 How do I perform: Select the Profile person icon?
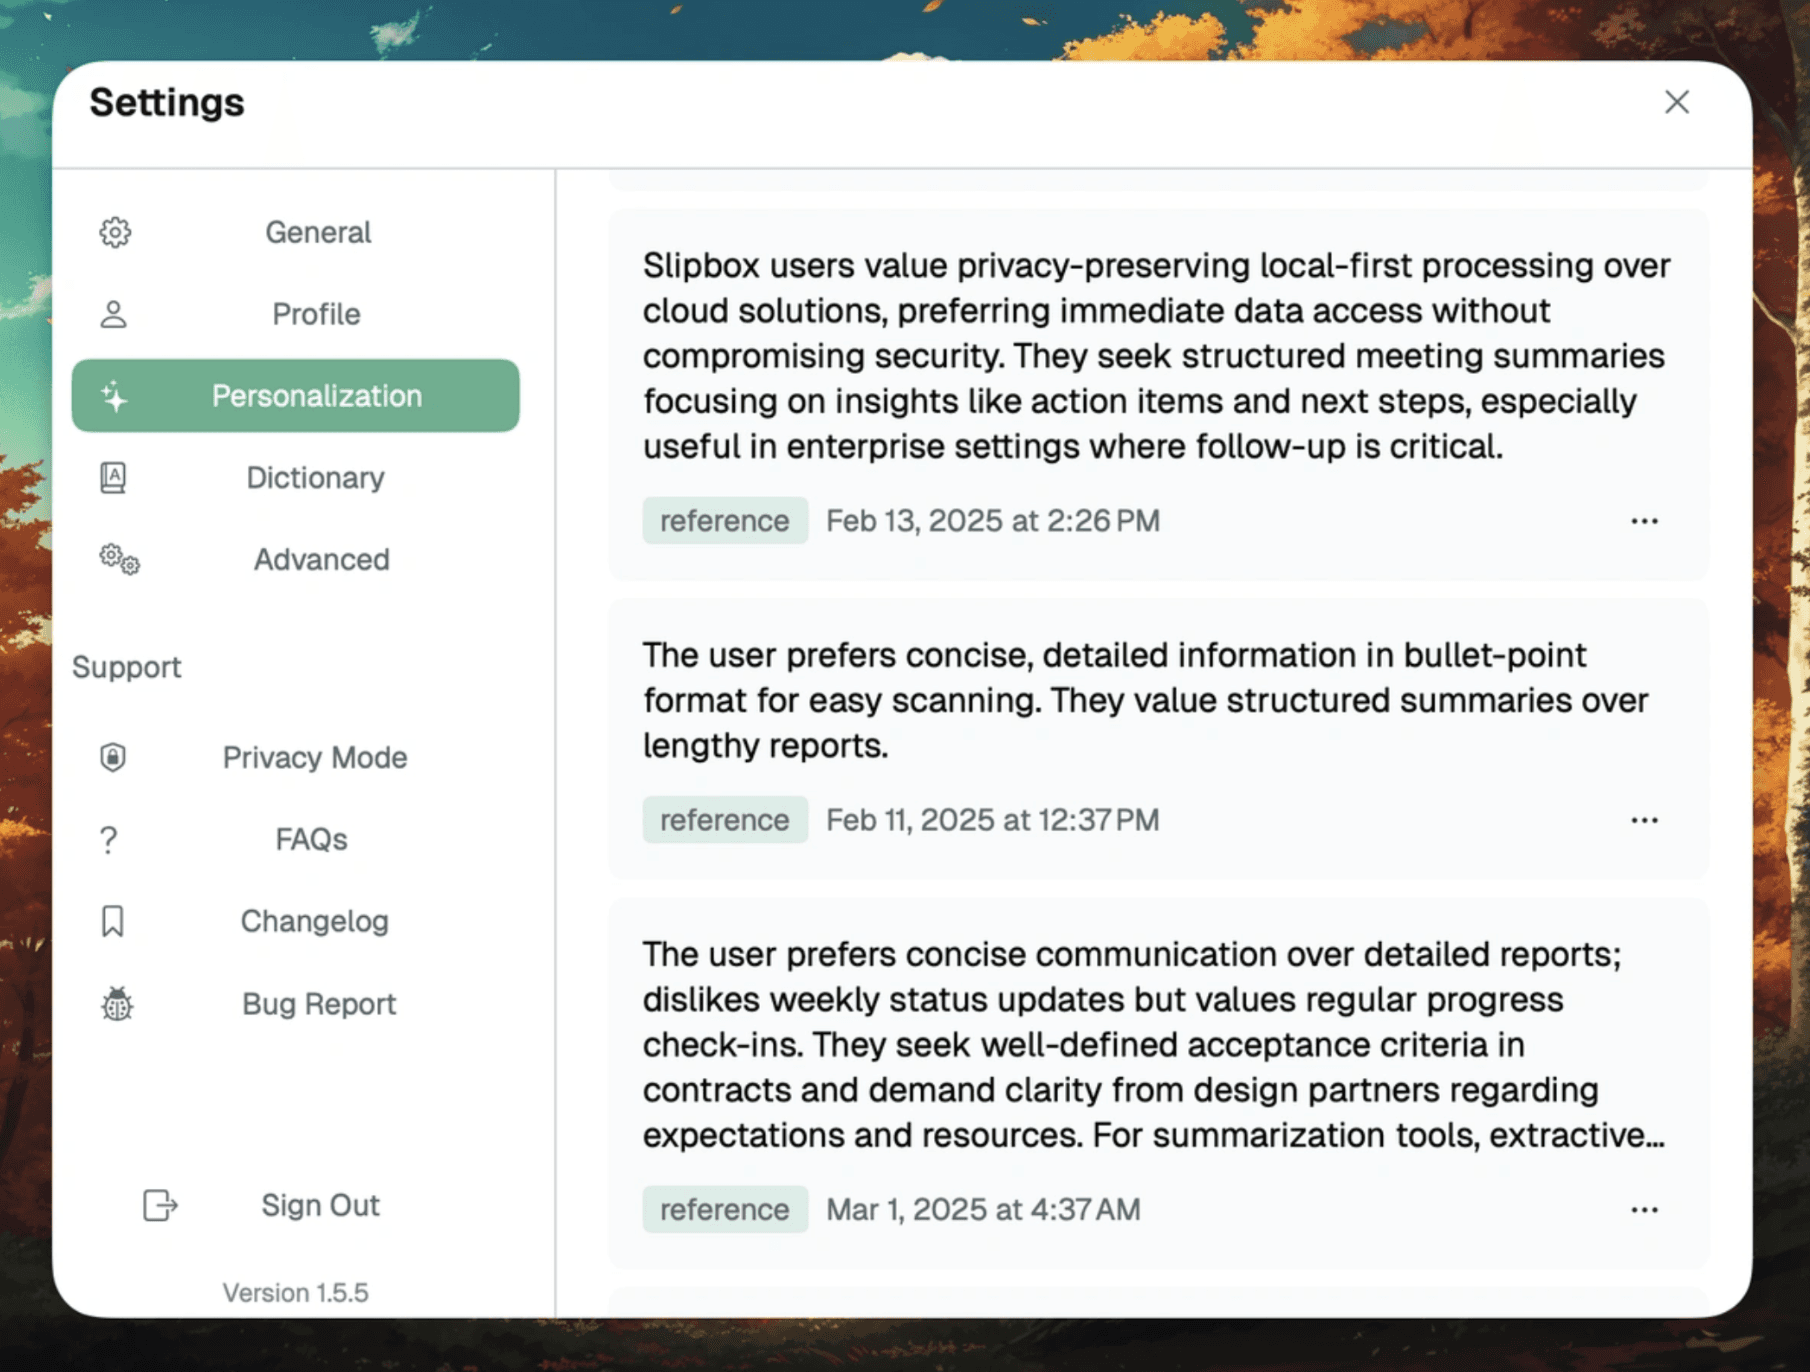click(115, 313)
